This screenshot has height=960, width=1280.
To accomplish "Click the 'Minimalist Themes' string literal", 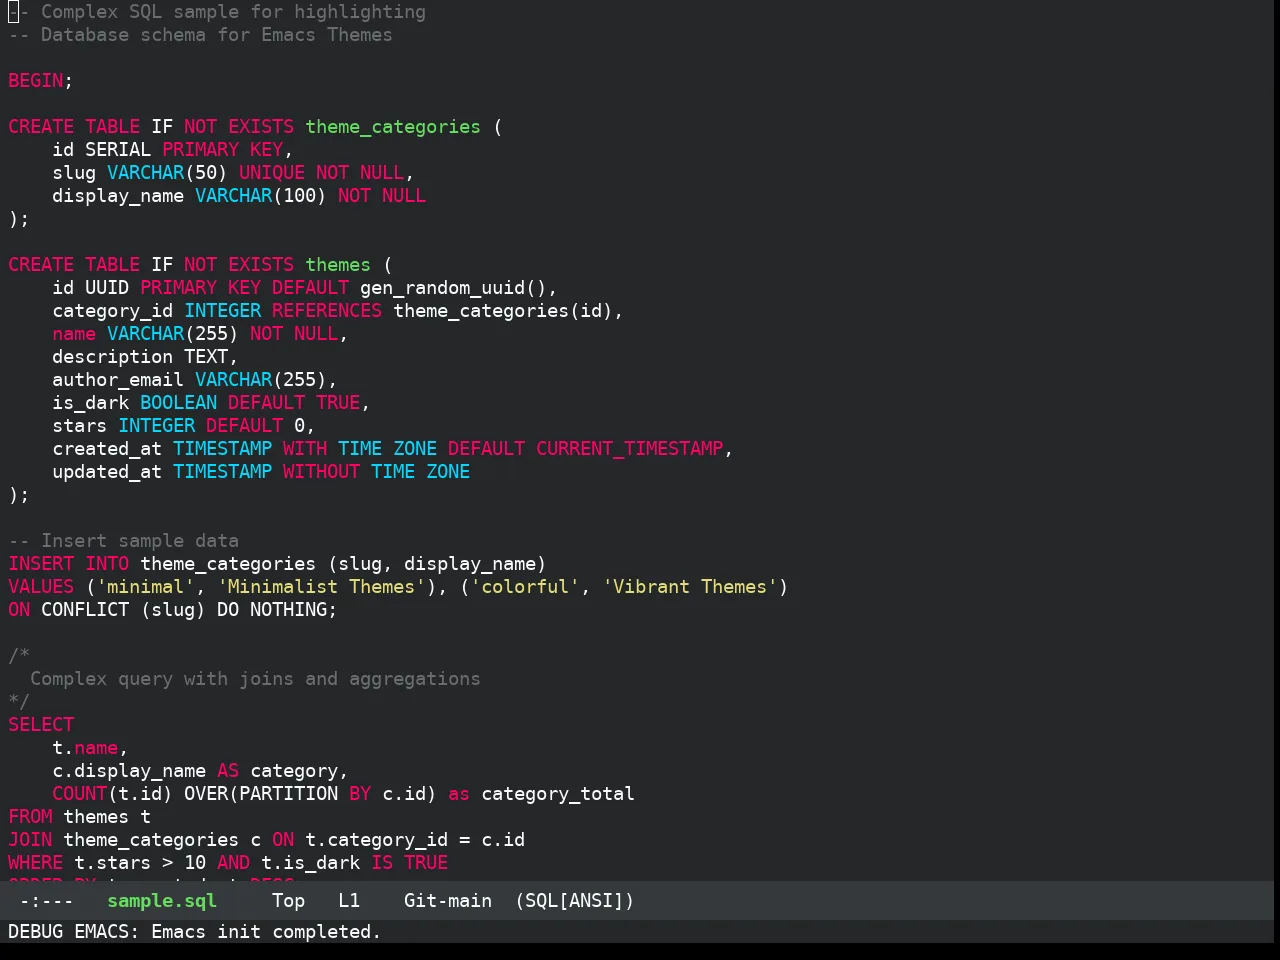I will point(321,587).
